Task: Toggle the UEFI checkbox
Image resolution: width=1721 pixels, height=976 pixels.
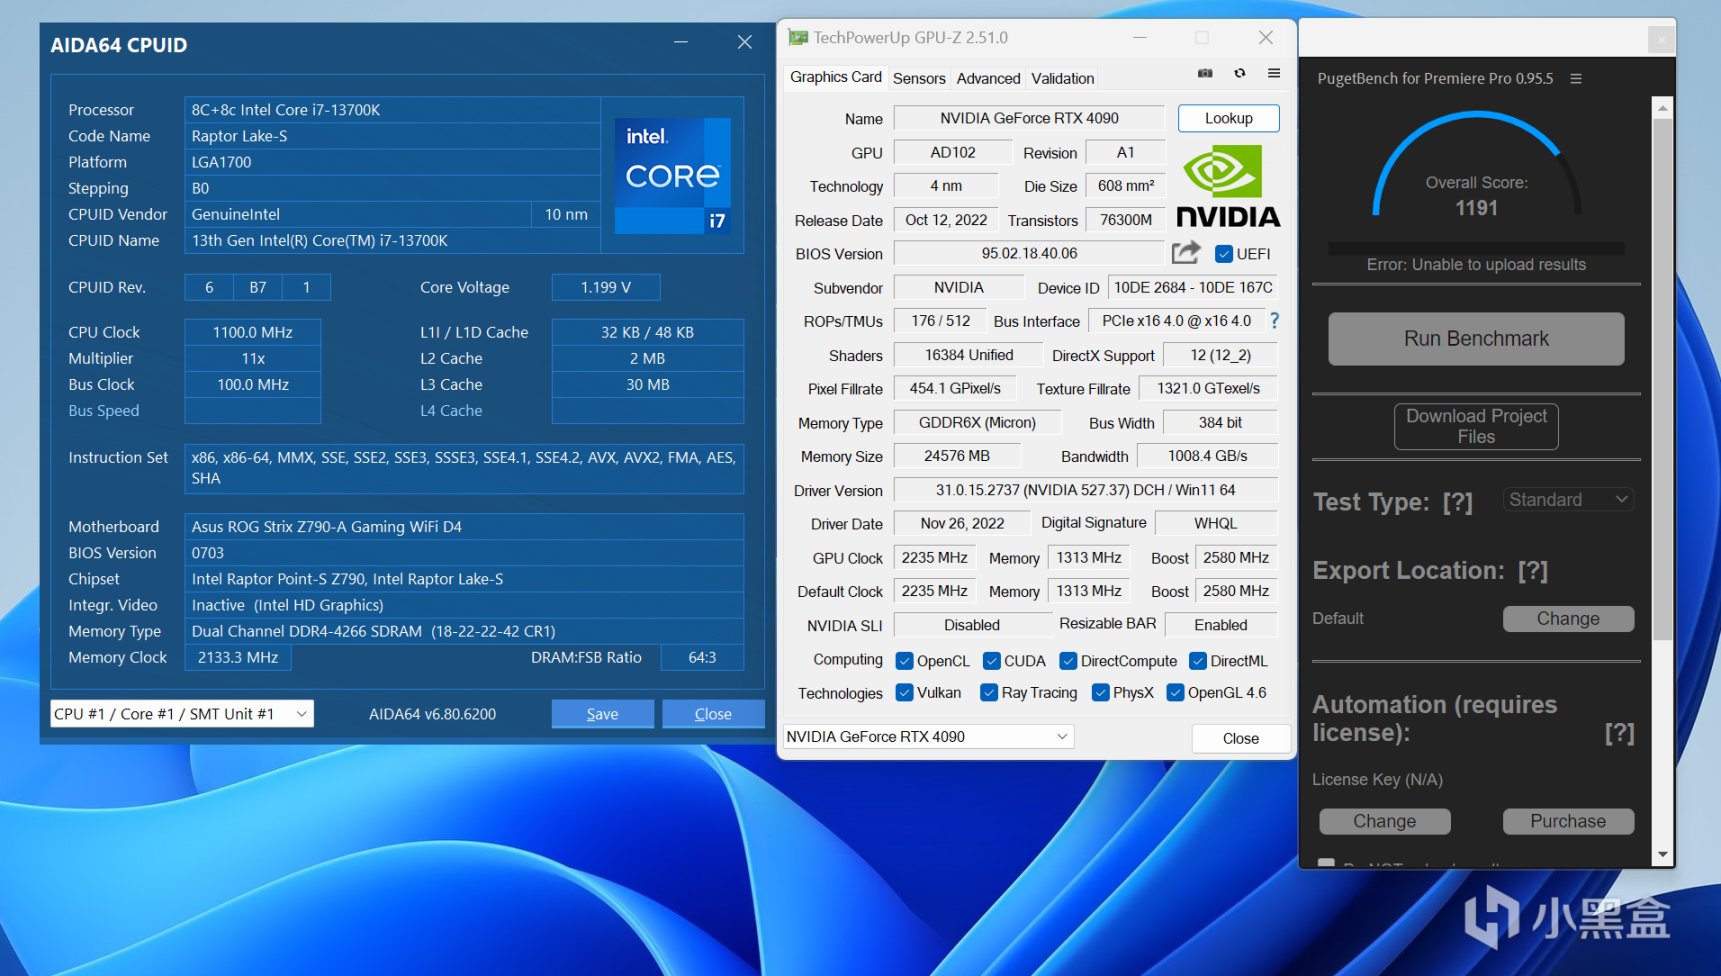Action: 1224,254
